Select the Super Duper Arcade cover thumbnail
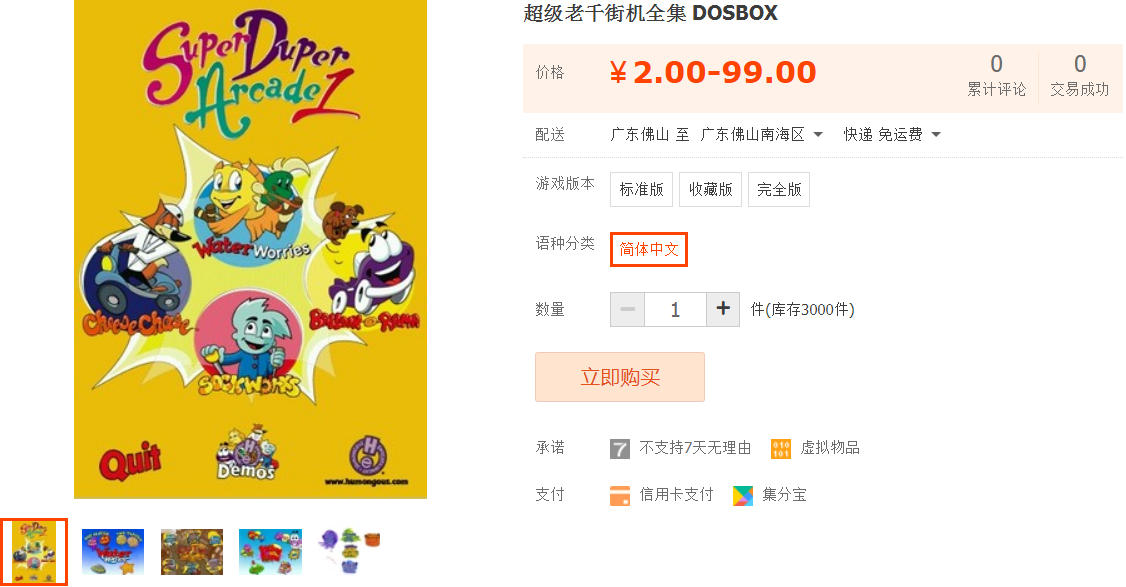 click(34, 552)
